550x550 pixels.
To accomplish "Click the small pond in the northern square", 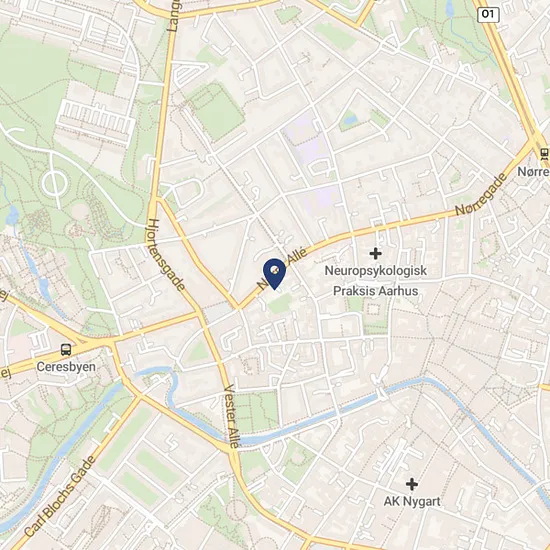I will [x=350, y=120].
